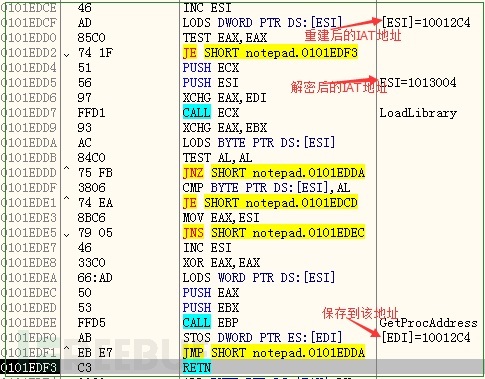Click the down jump arrow at 0101EDE5
Viewport: 485px width, 379px height.
[67, 235]
